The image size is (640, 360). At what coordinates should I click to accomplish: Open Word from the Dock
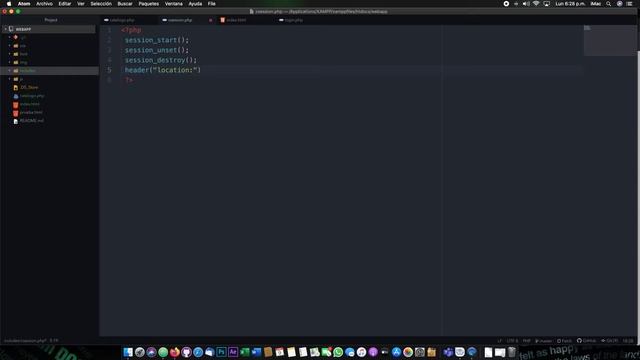click(256, 352)
